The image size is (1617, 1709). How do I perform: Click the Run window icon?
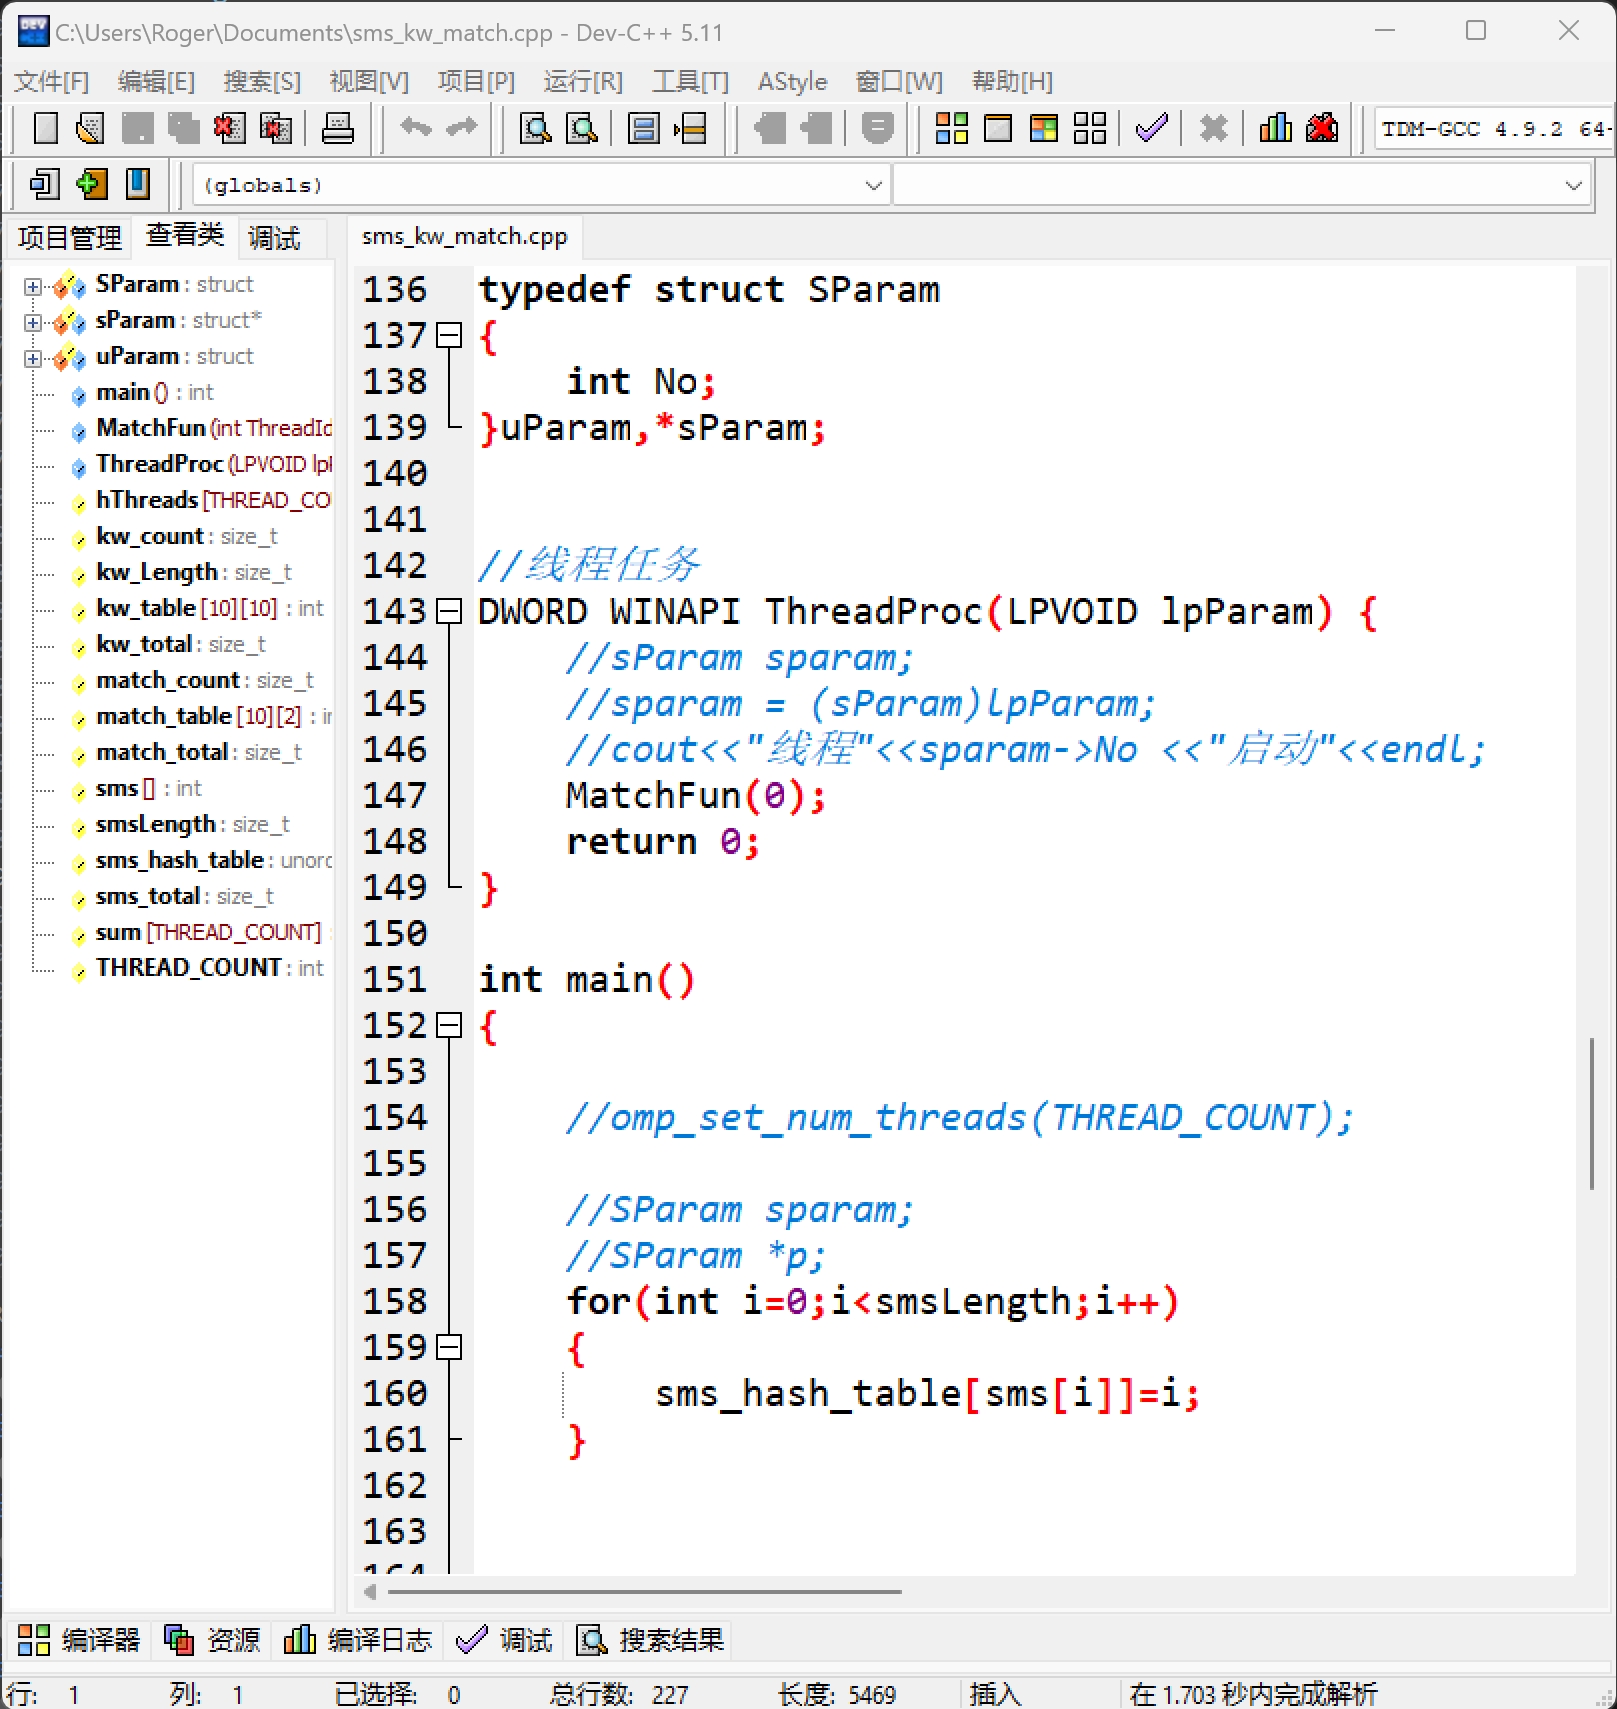click(998, 128)
